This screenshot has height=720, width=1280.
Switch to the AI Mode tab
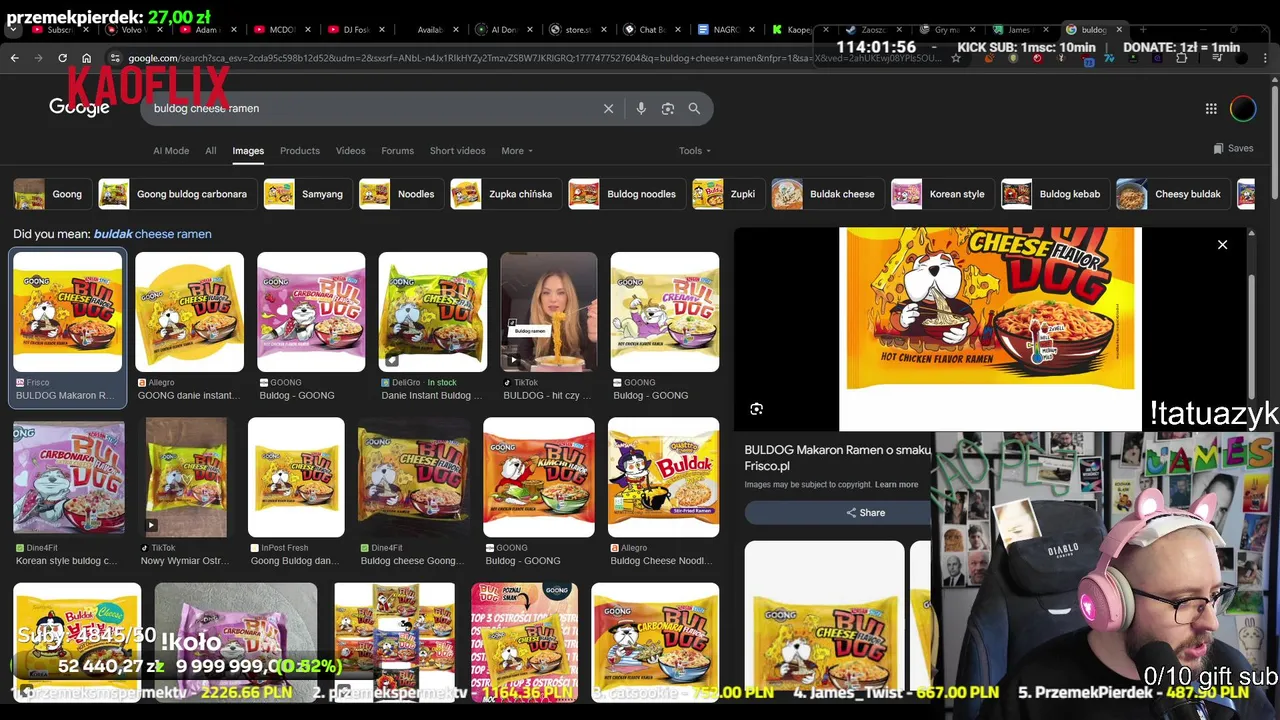(171, 151)
